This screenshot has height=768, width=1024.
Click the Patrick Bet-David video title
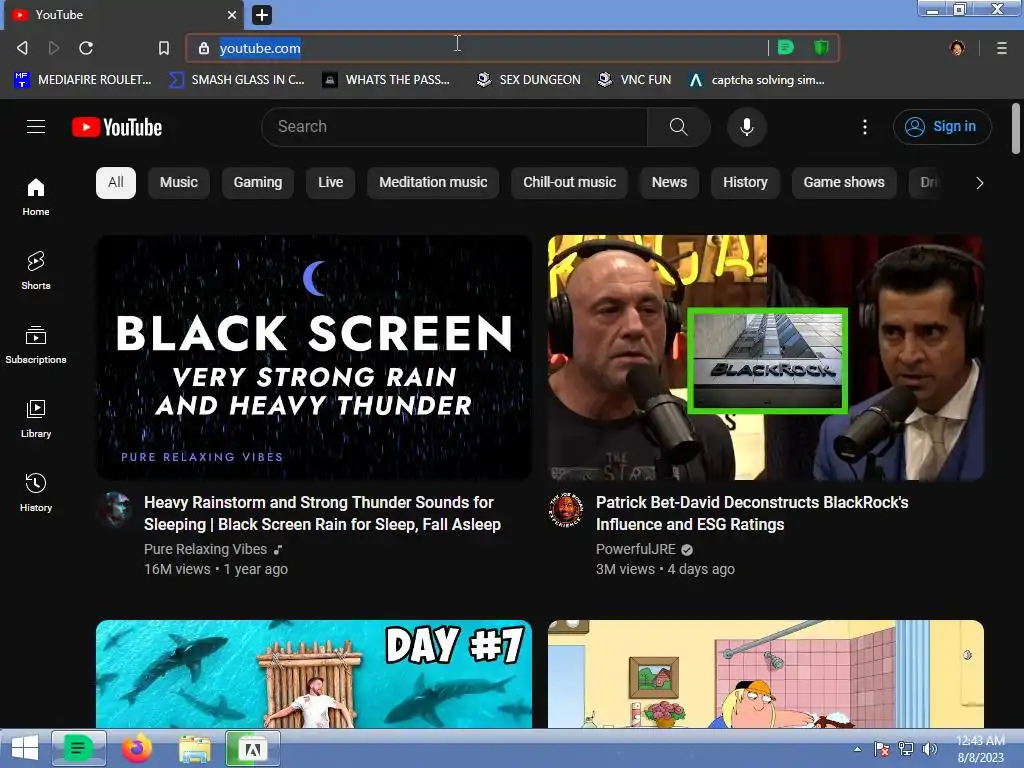coord(752,513)
